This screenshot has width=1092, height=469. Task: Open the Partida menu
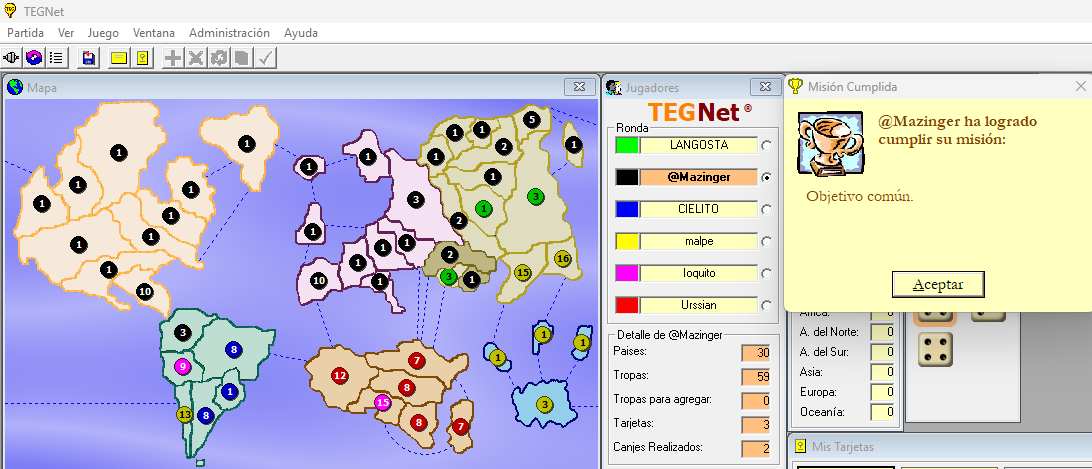(x=25, y=33)
